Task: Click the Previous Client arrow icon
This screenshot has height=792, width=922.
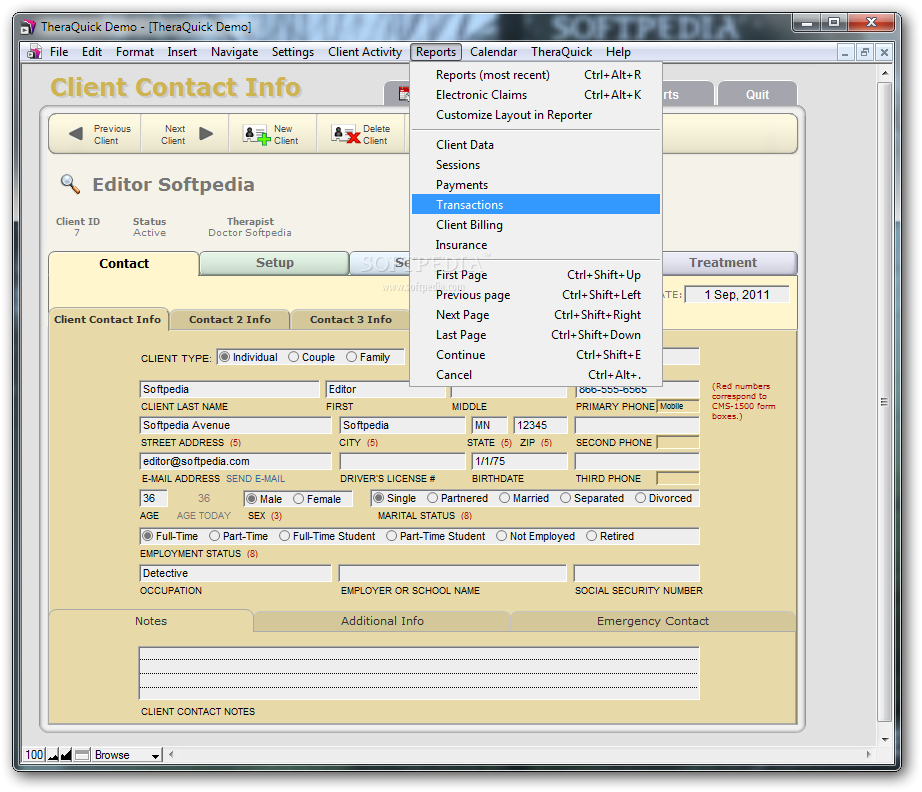Action: coord(76,133)
